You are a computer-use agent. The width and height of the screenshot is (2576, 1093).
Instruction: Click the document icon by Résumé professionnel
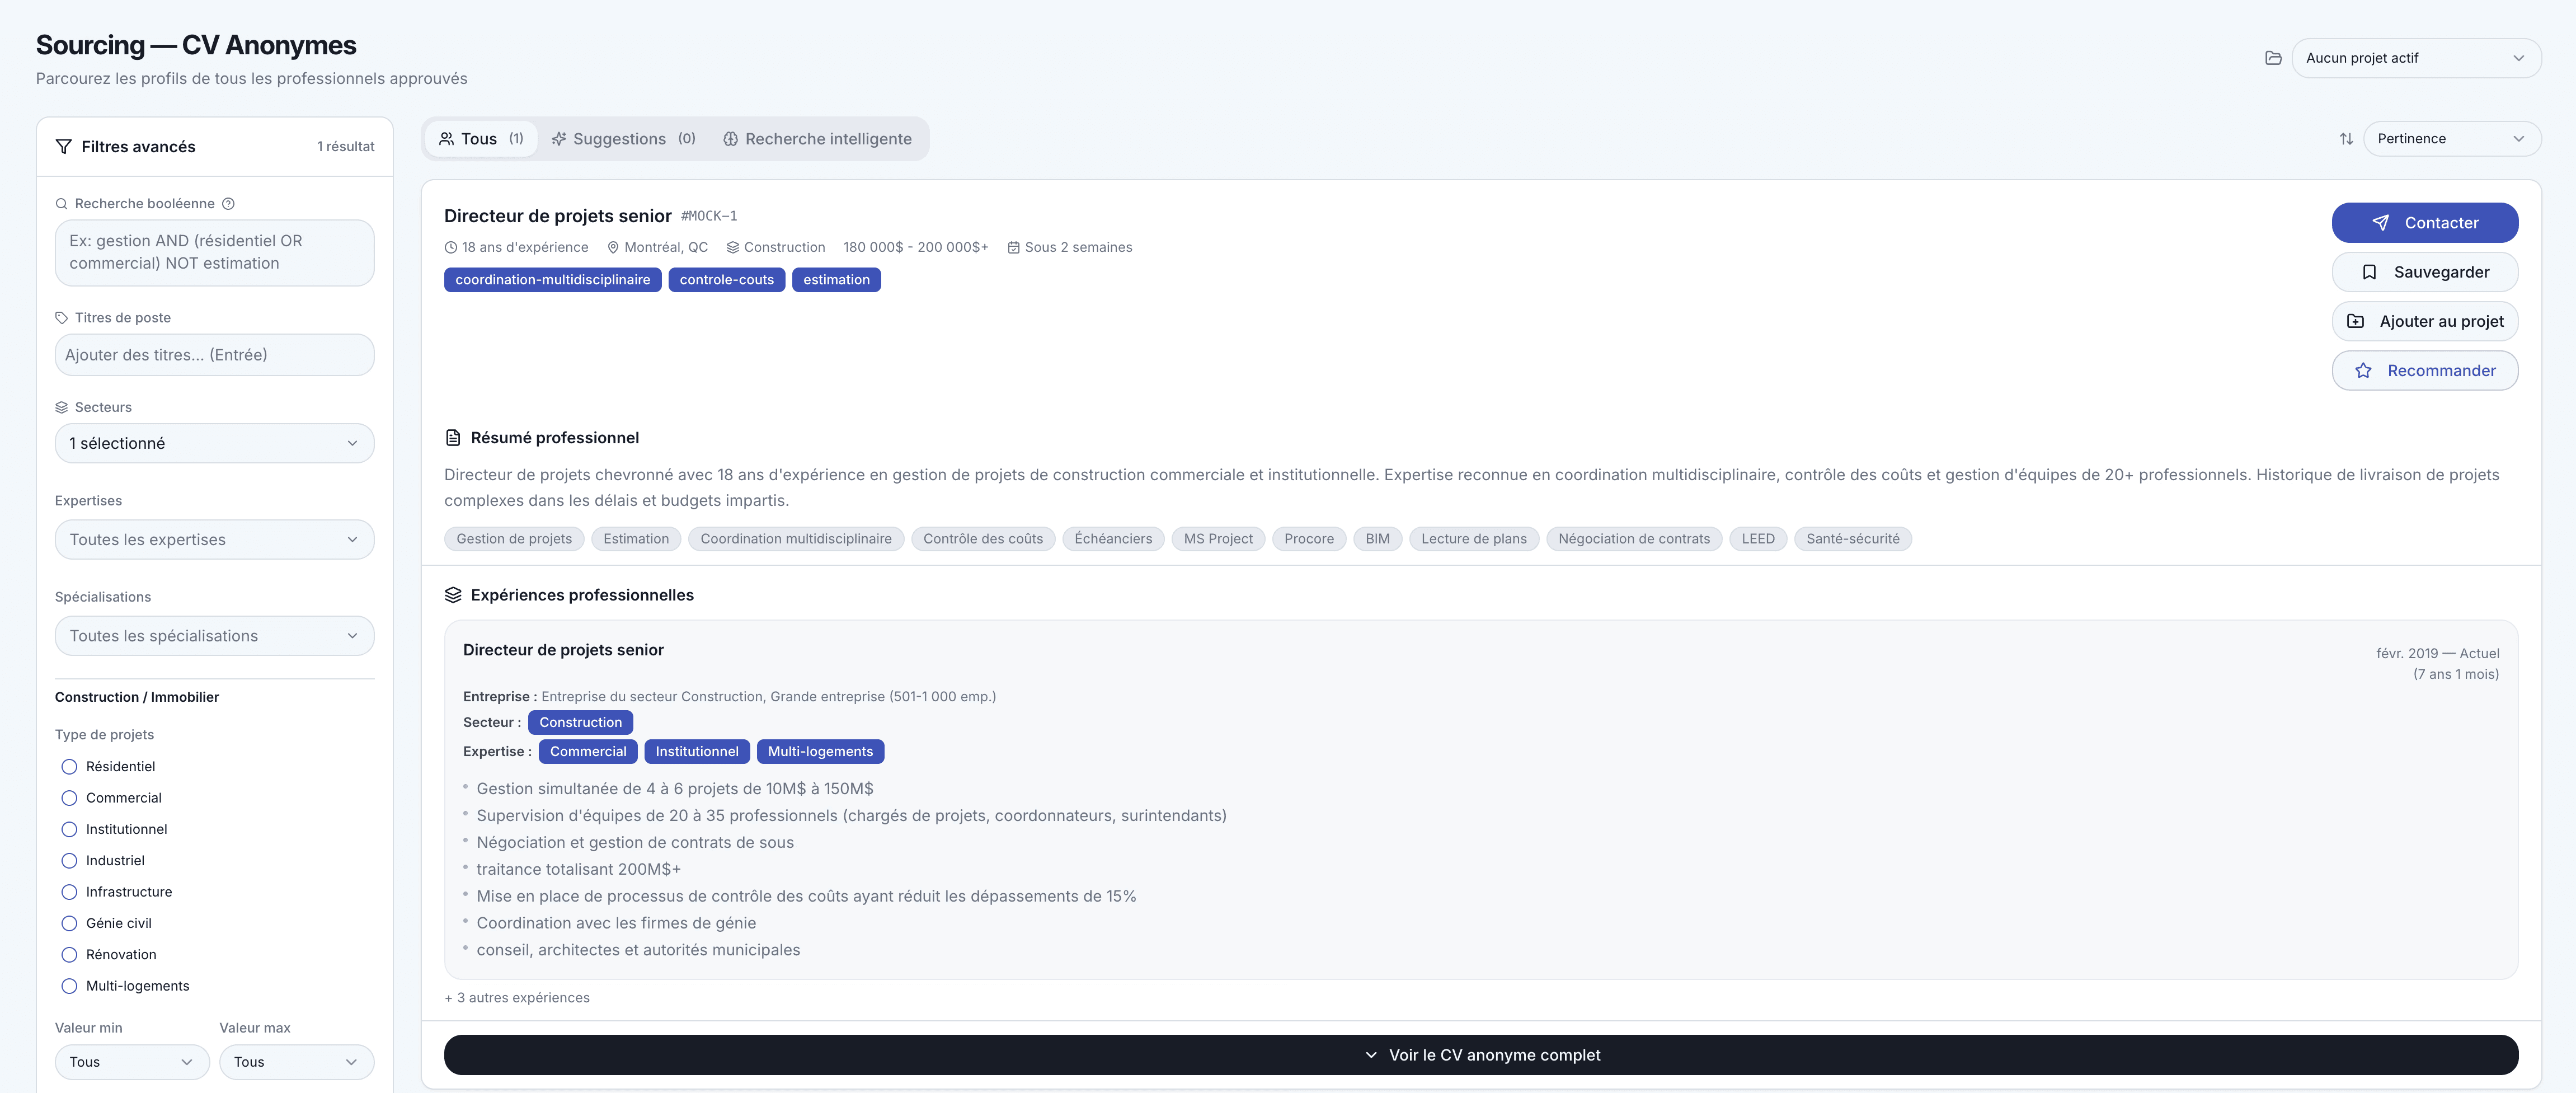[x=453, y=438]
